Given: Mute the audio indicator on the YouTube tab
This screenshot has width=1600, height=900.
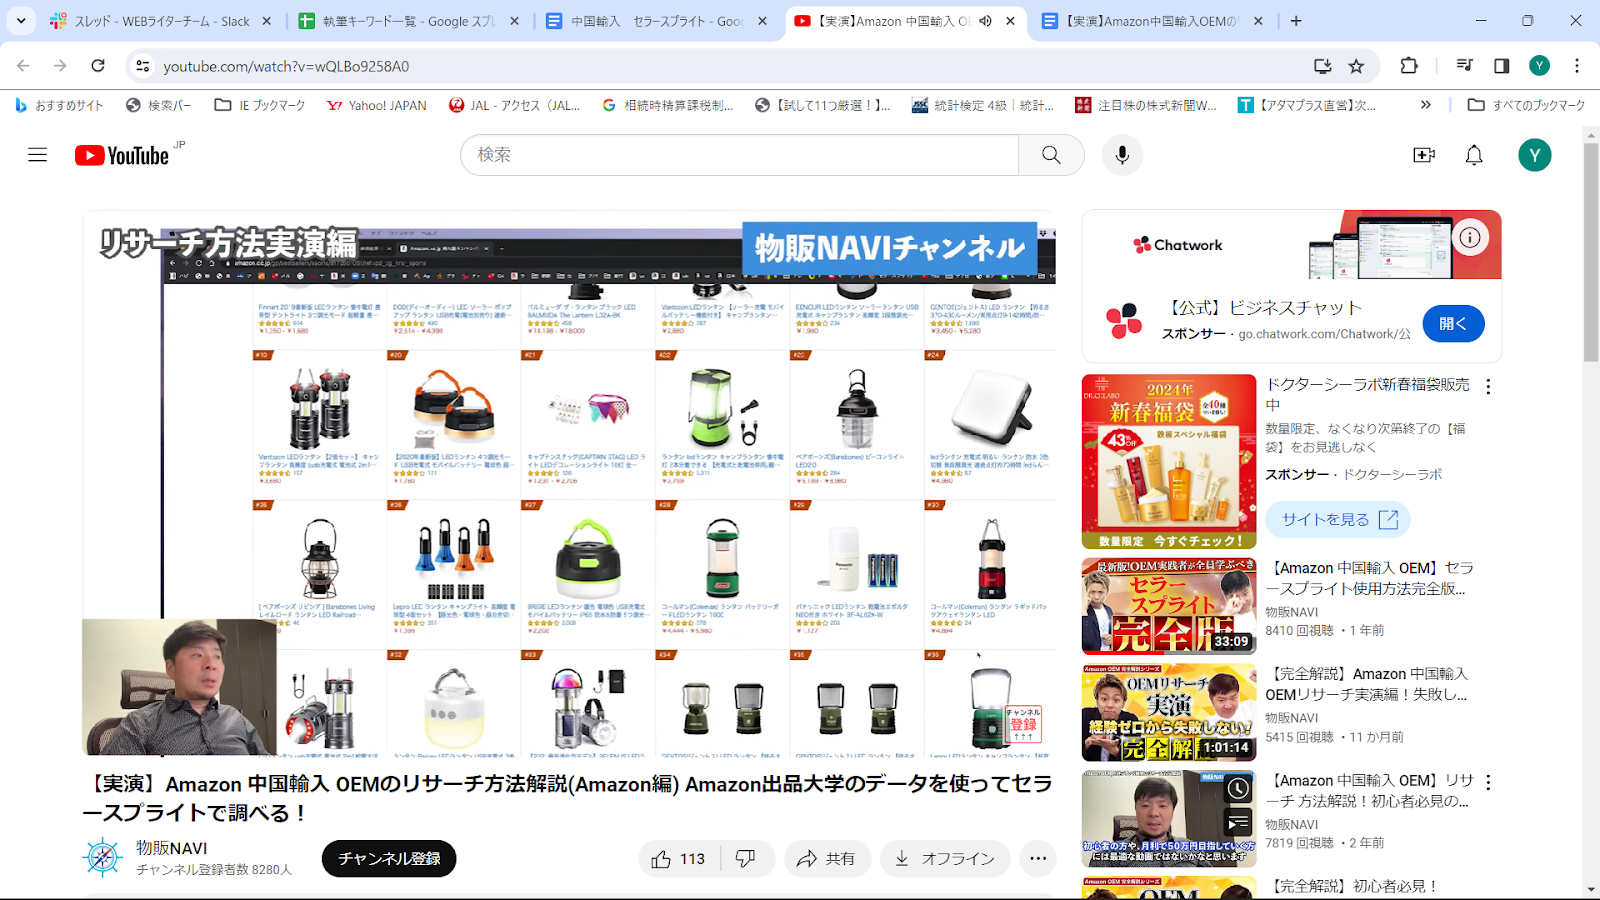Looking at the screenshot, I should tap(985, 20).
